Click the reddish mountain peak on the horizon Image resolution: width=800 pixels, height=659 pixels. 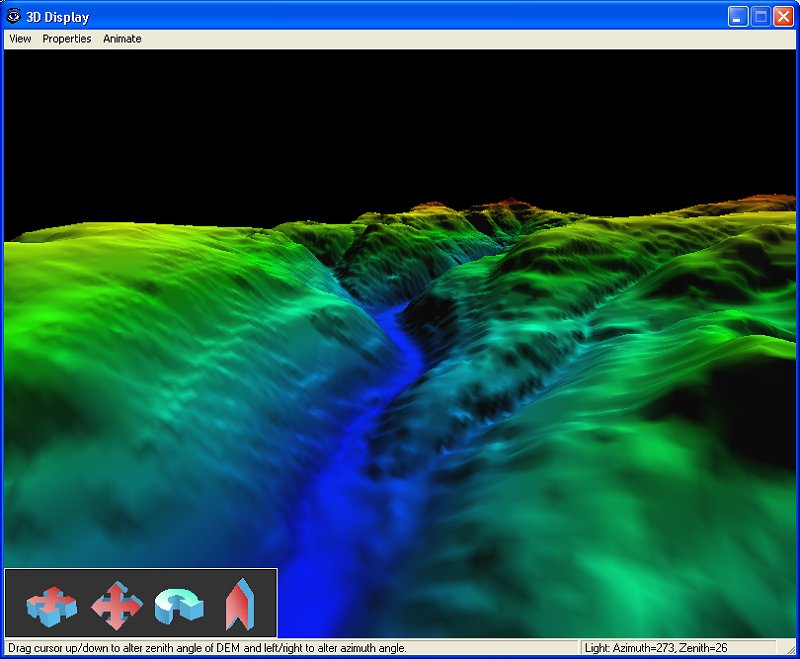(518, 204)
